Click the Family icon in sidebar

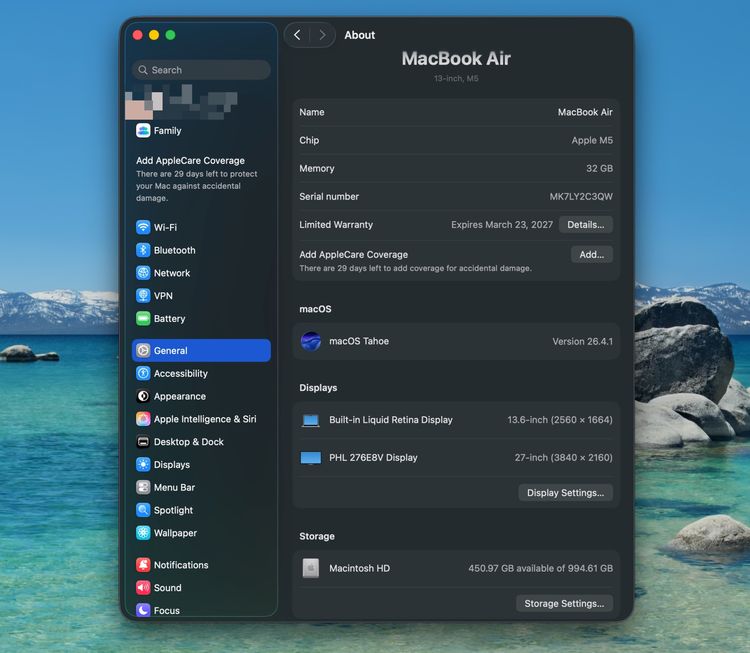tap(143, 131)
